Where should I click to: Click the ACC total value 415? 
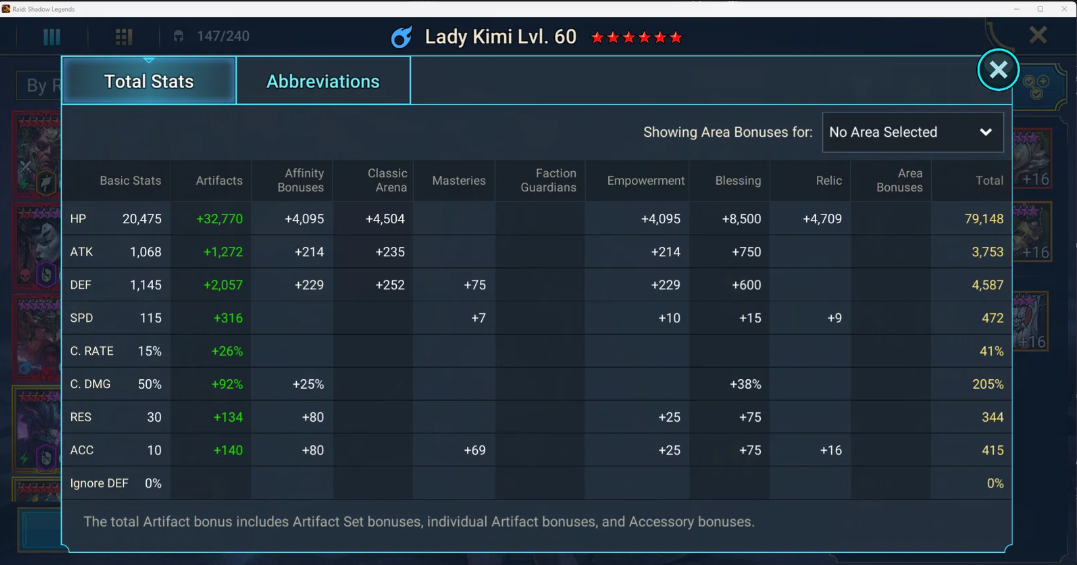(993, 450)
